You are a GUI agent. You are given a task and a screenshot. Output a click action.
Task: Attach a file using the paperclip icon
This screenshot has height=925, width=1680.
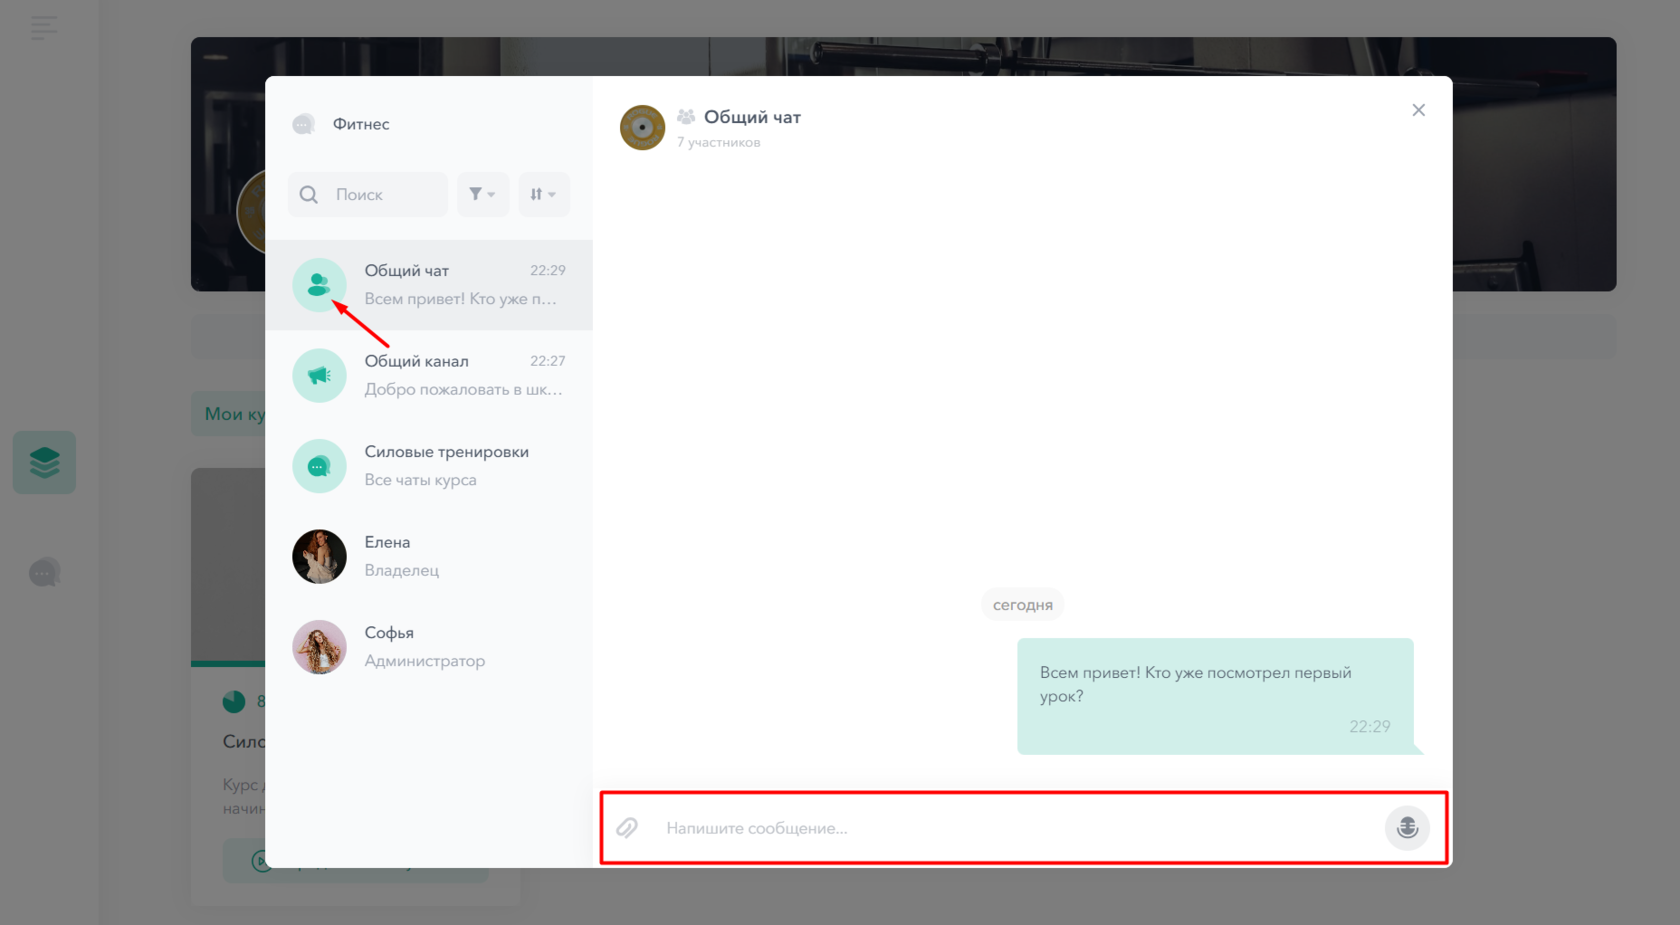click(627, 828)
